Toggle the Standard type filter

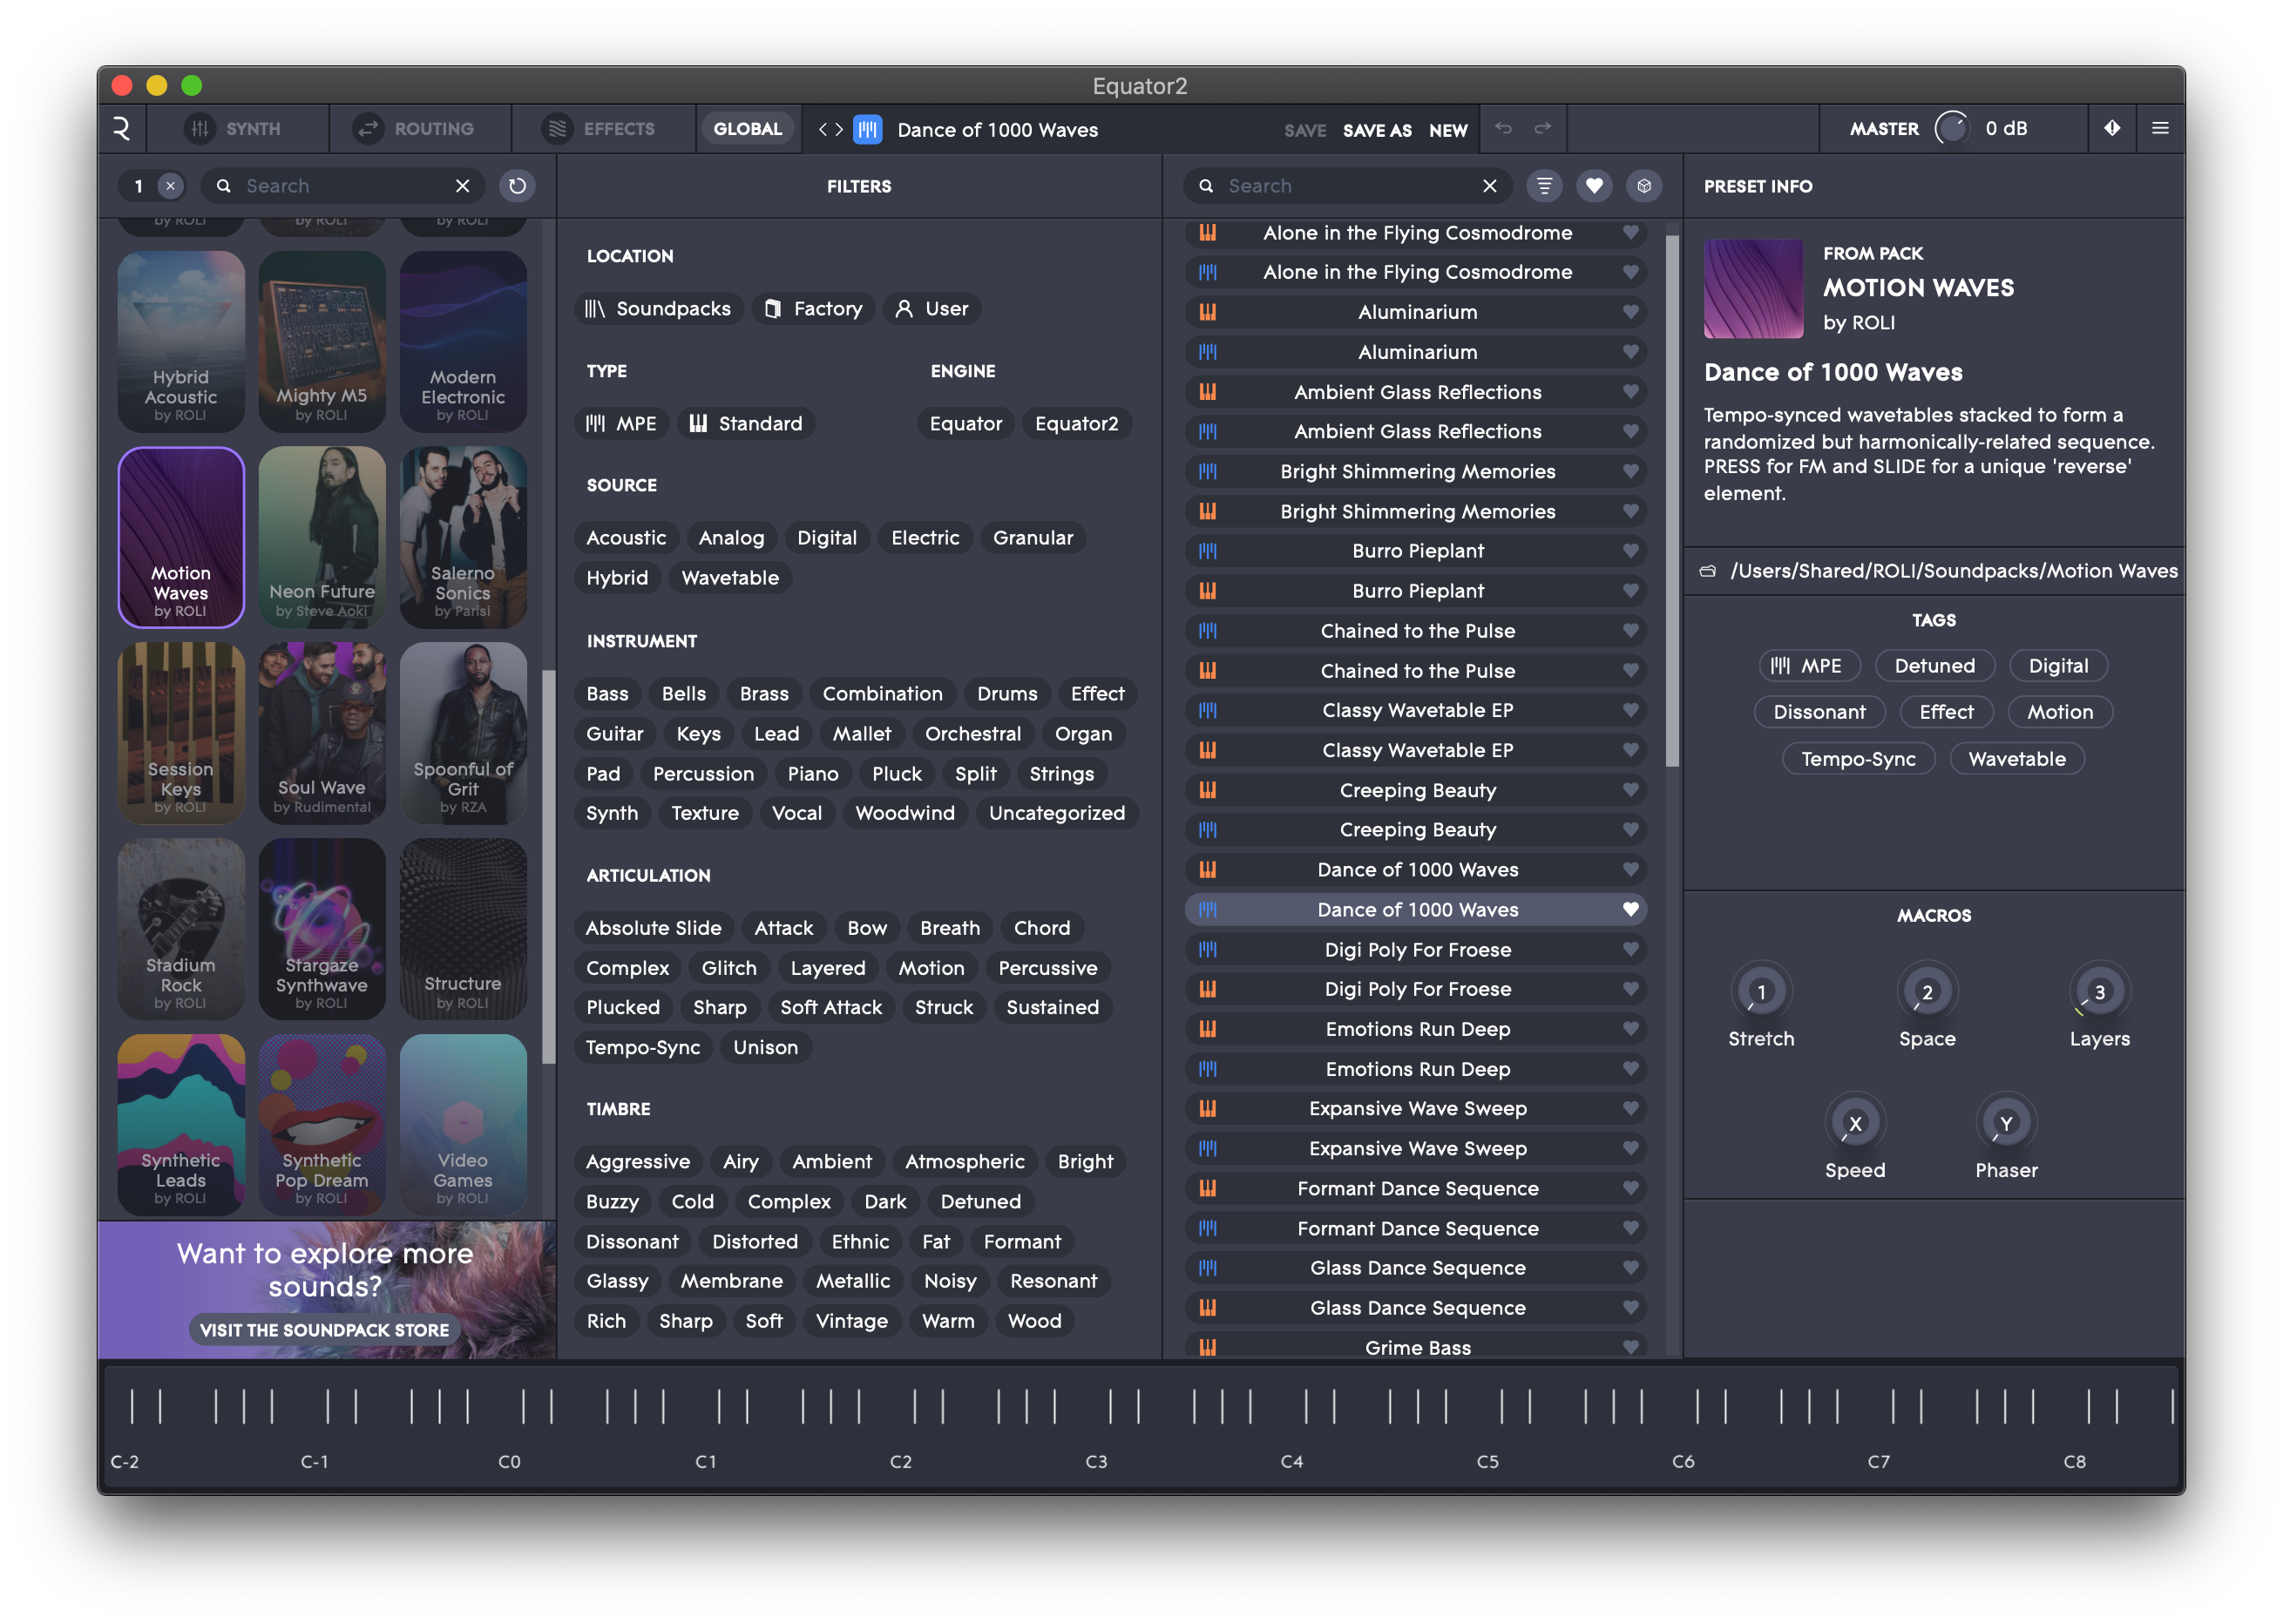click(746, 424)
